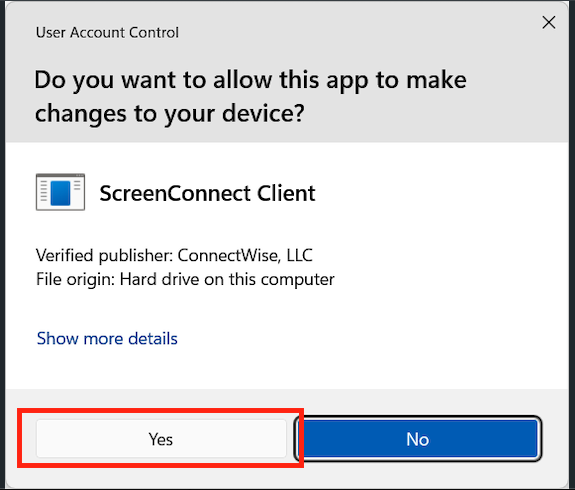
Task: Click the ConnectWise, LLC publisher name
Action: pos(245,255)
